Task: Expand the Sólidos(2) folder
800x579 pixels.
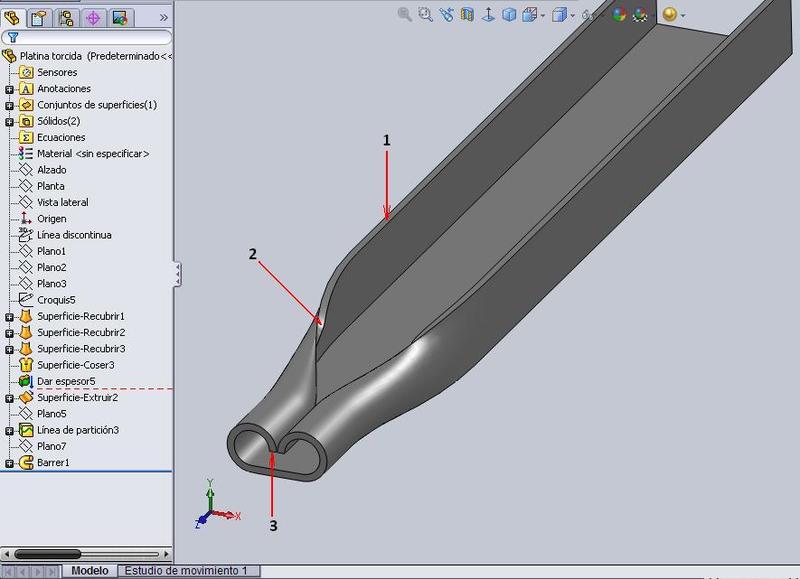Action: [x=9, y=121]
